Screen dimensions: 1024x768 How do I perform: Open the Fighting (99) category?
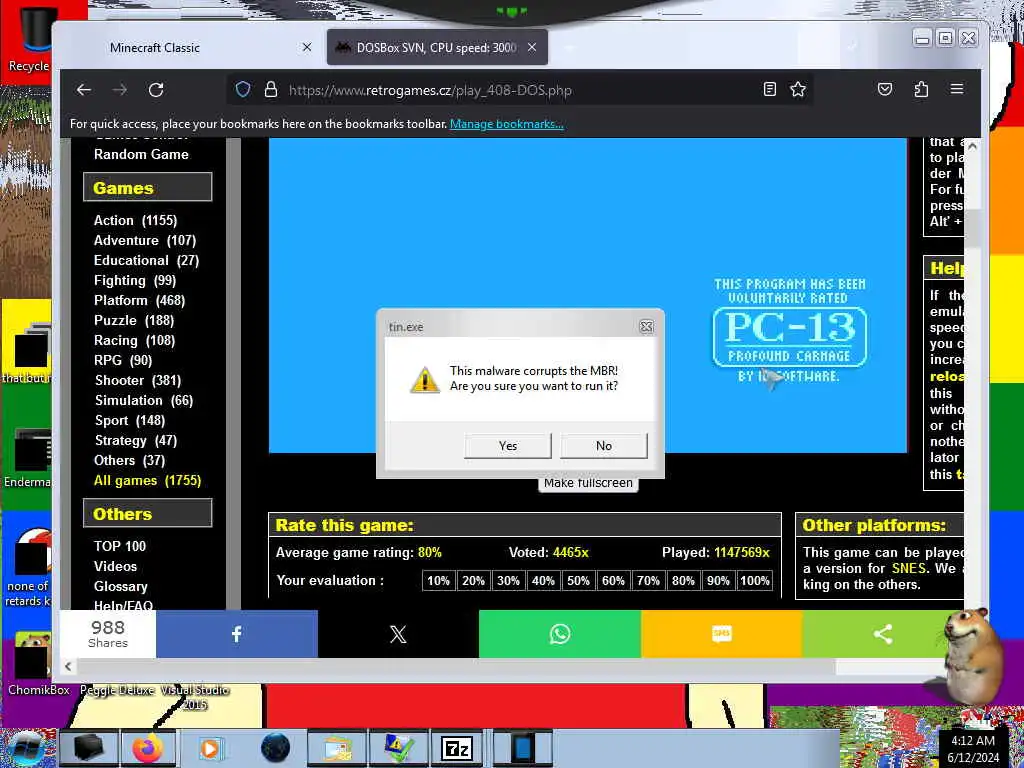click(x=135, y=280)
